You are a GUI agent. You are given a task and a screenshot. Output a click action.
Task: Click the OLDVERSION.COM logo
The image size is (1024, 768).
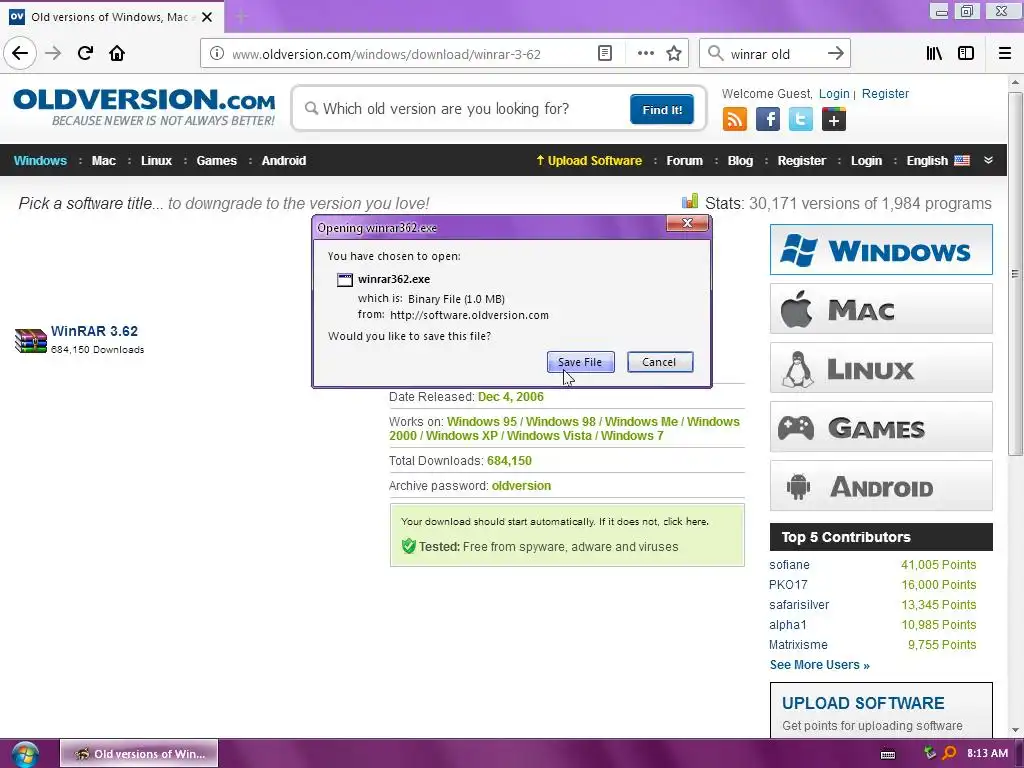[x=144, y=107]
